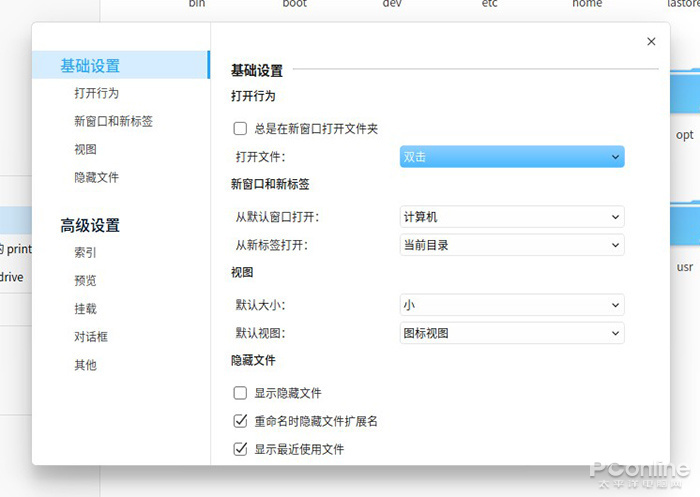Open the 打开文件 dropdown showing 双击

click(x=512, y=157)
